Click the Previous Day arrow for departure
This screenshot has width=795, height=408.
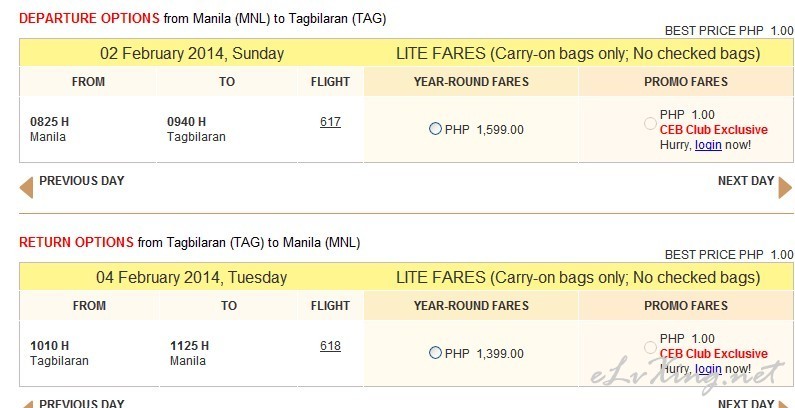[x=26, y=188]
